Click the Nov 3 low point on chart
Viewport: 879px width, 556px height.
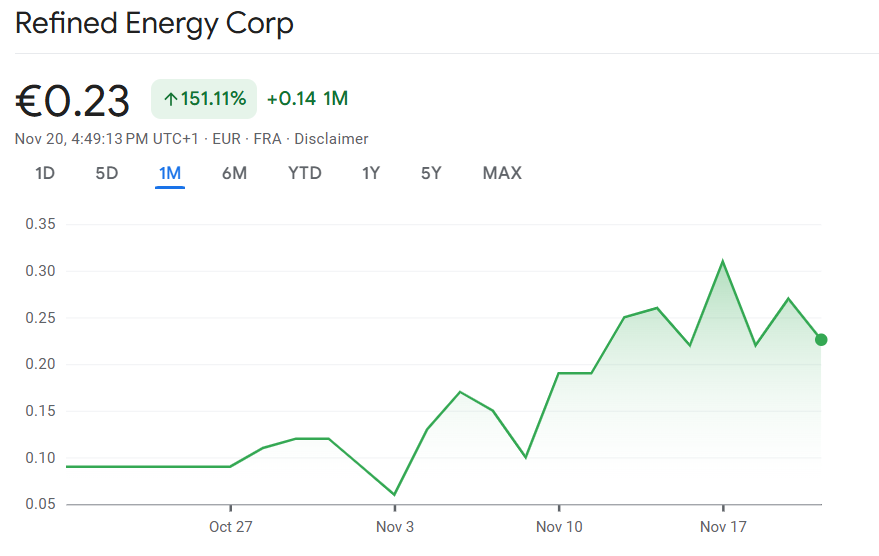(x=394, y=494)
